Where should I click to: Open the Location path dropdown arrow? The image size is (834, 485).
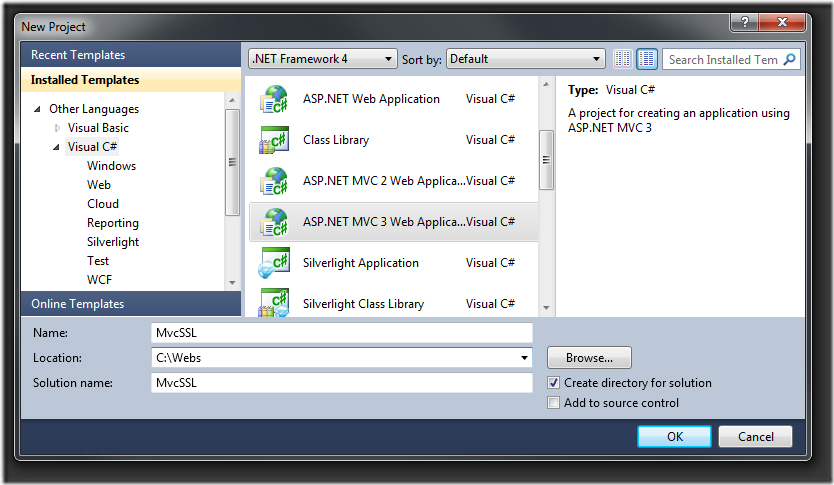pyautogui.click(x=524, y=358)
